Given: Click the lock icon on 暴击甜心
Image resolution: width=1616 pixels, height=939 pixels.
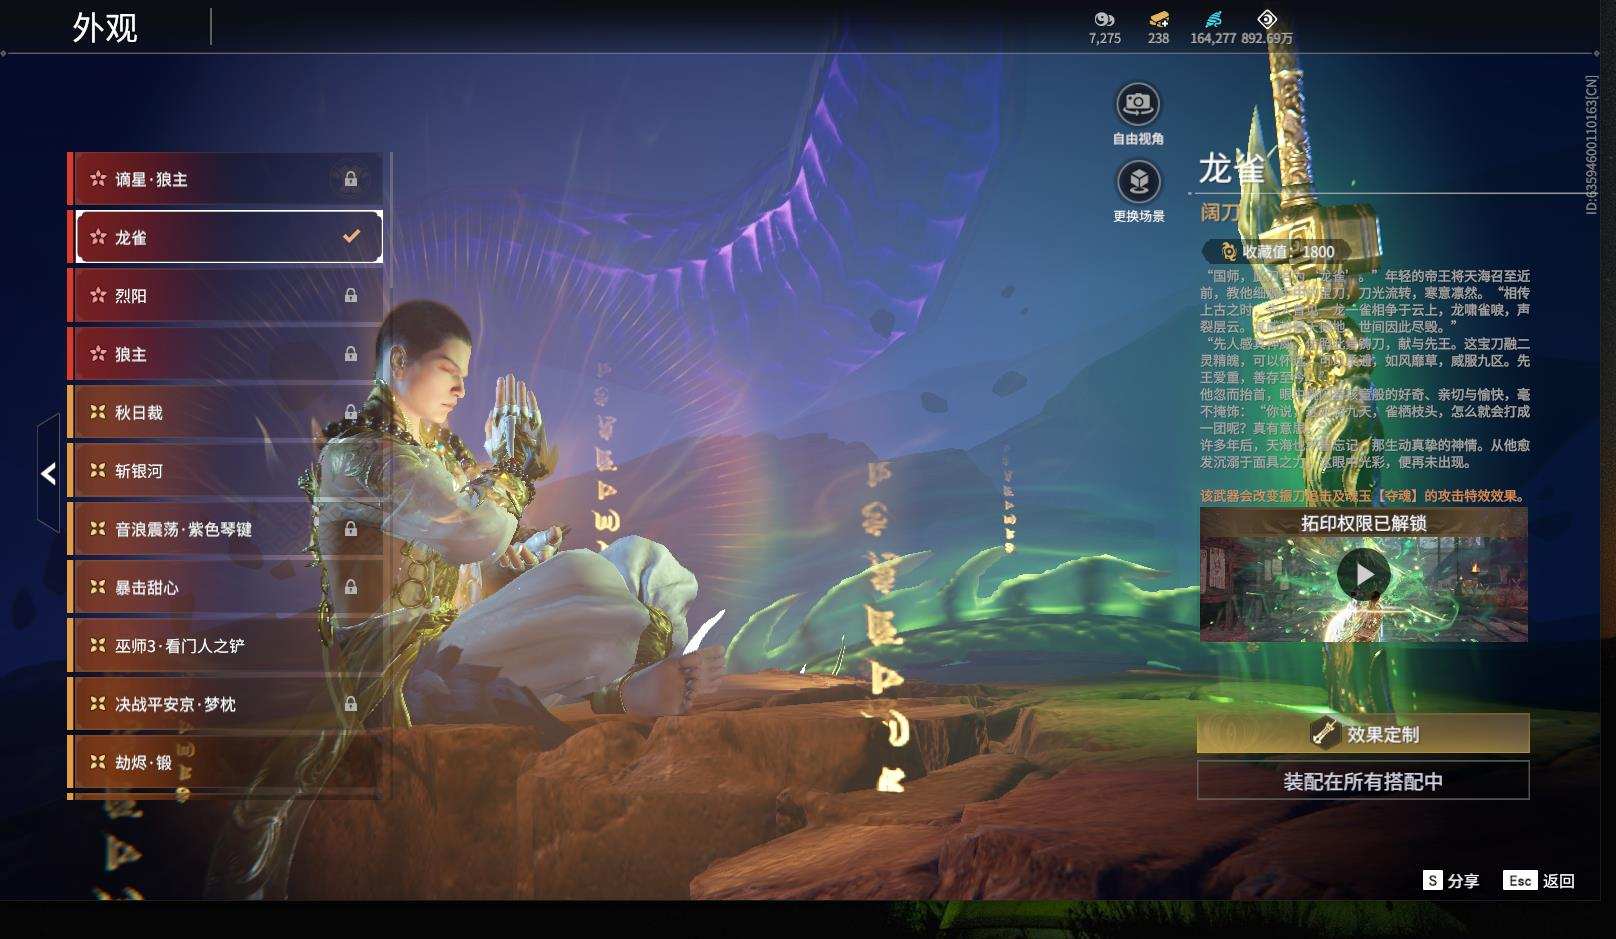Looking at the screenshot, I should [x=351, y=587].
